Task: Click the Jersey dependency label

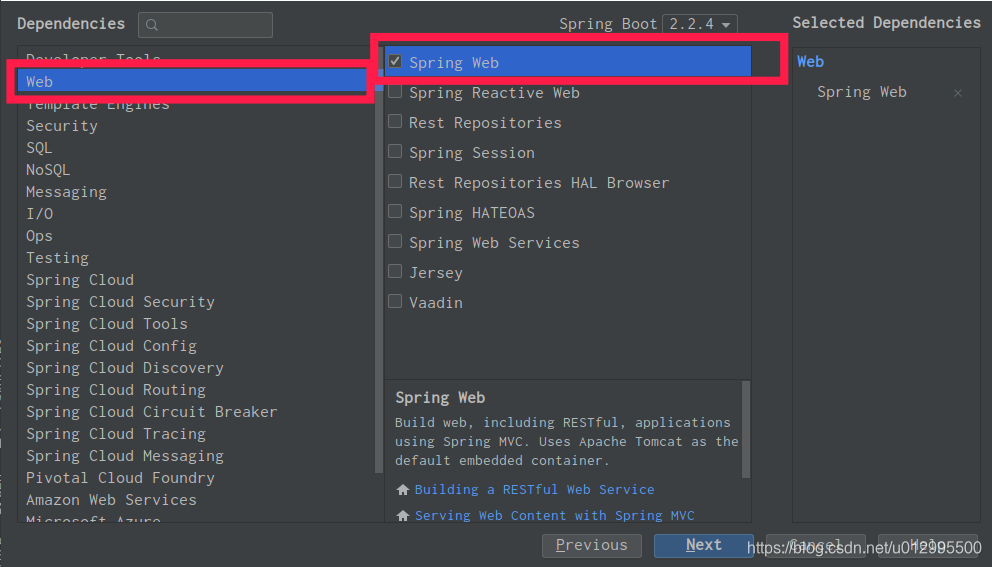Action: (x=436, y=273)
